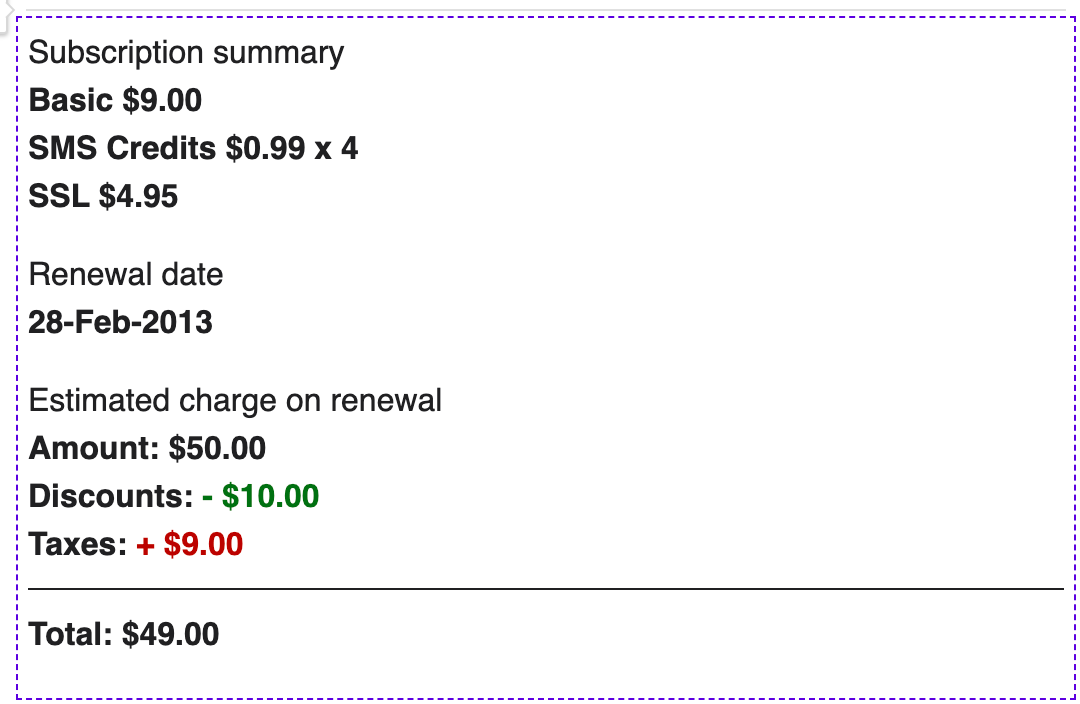
Task: Select the SMS Credits label
Action: 122,148
